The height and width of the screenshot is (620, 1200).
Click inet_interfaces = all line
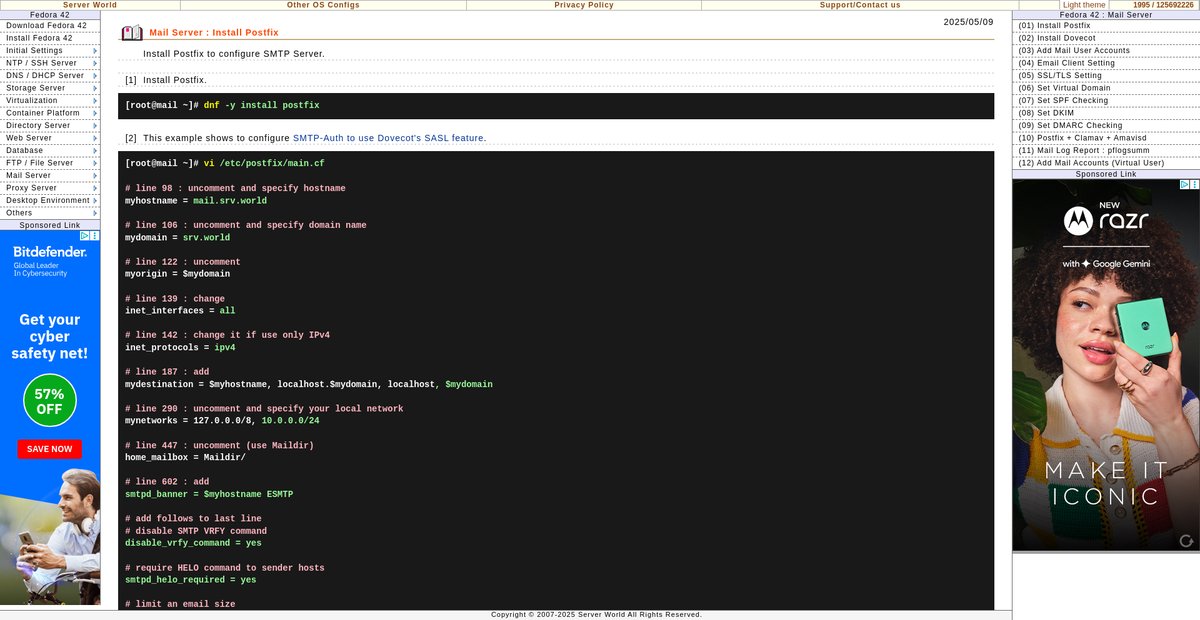pos(180,311)
